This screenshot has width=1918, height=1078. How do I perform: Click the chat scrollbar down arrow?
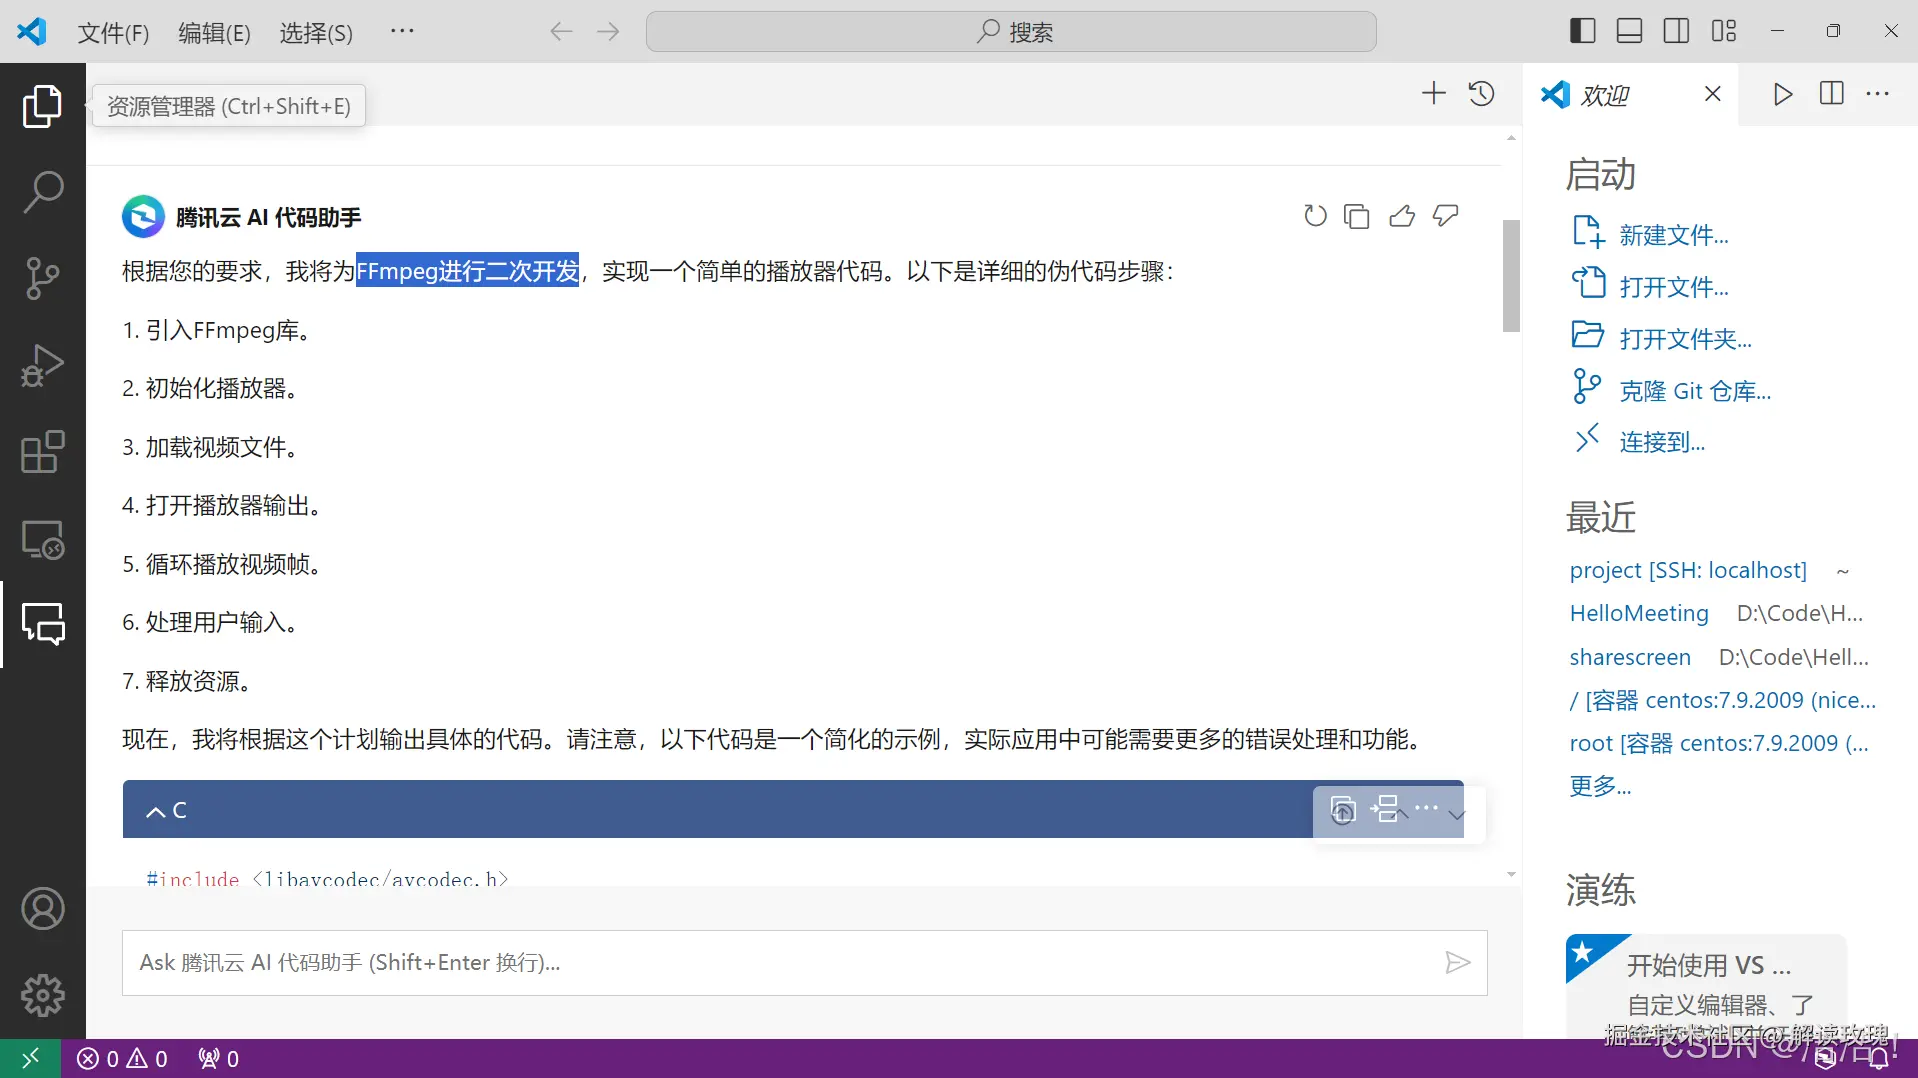point(1511,875)
